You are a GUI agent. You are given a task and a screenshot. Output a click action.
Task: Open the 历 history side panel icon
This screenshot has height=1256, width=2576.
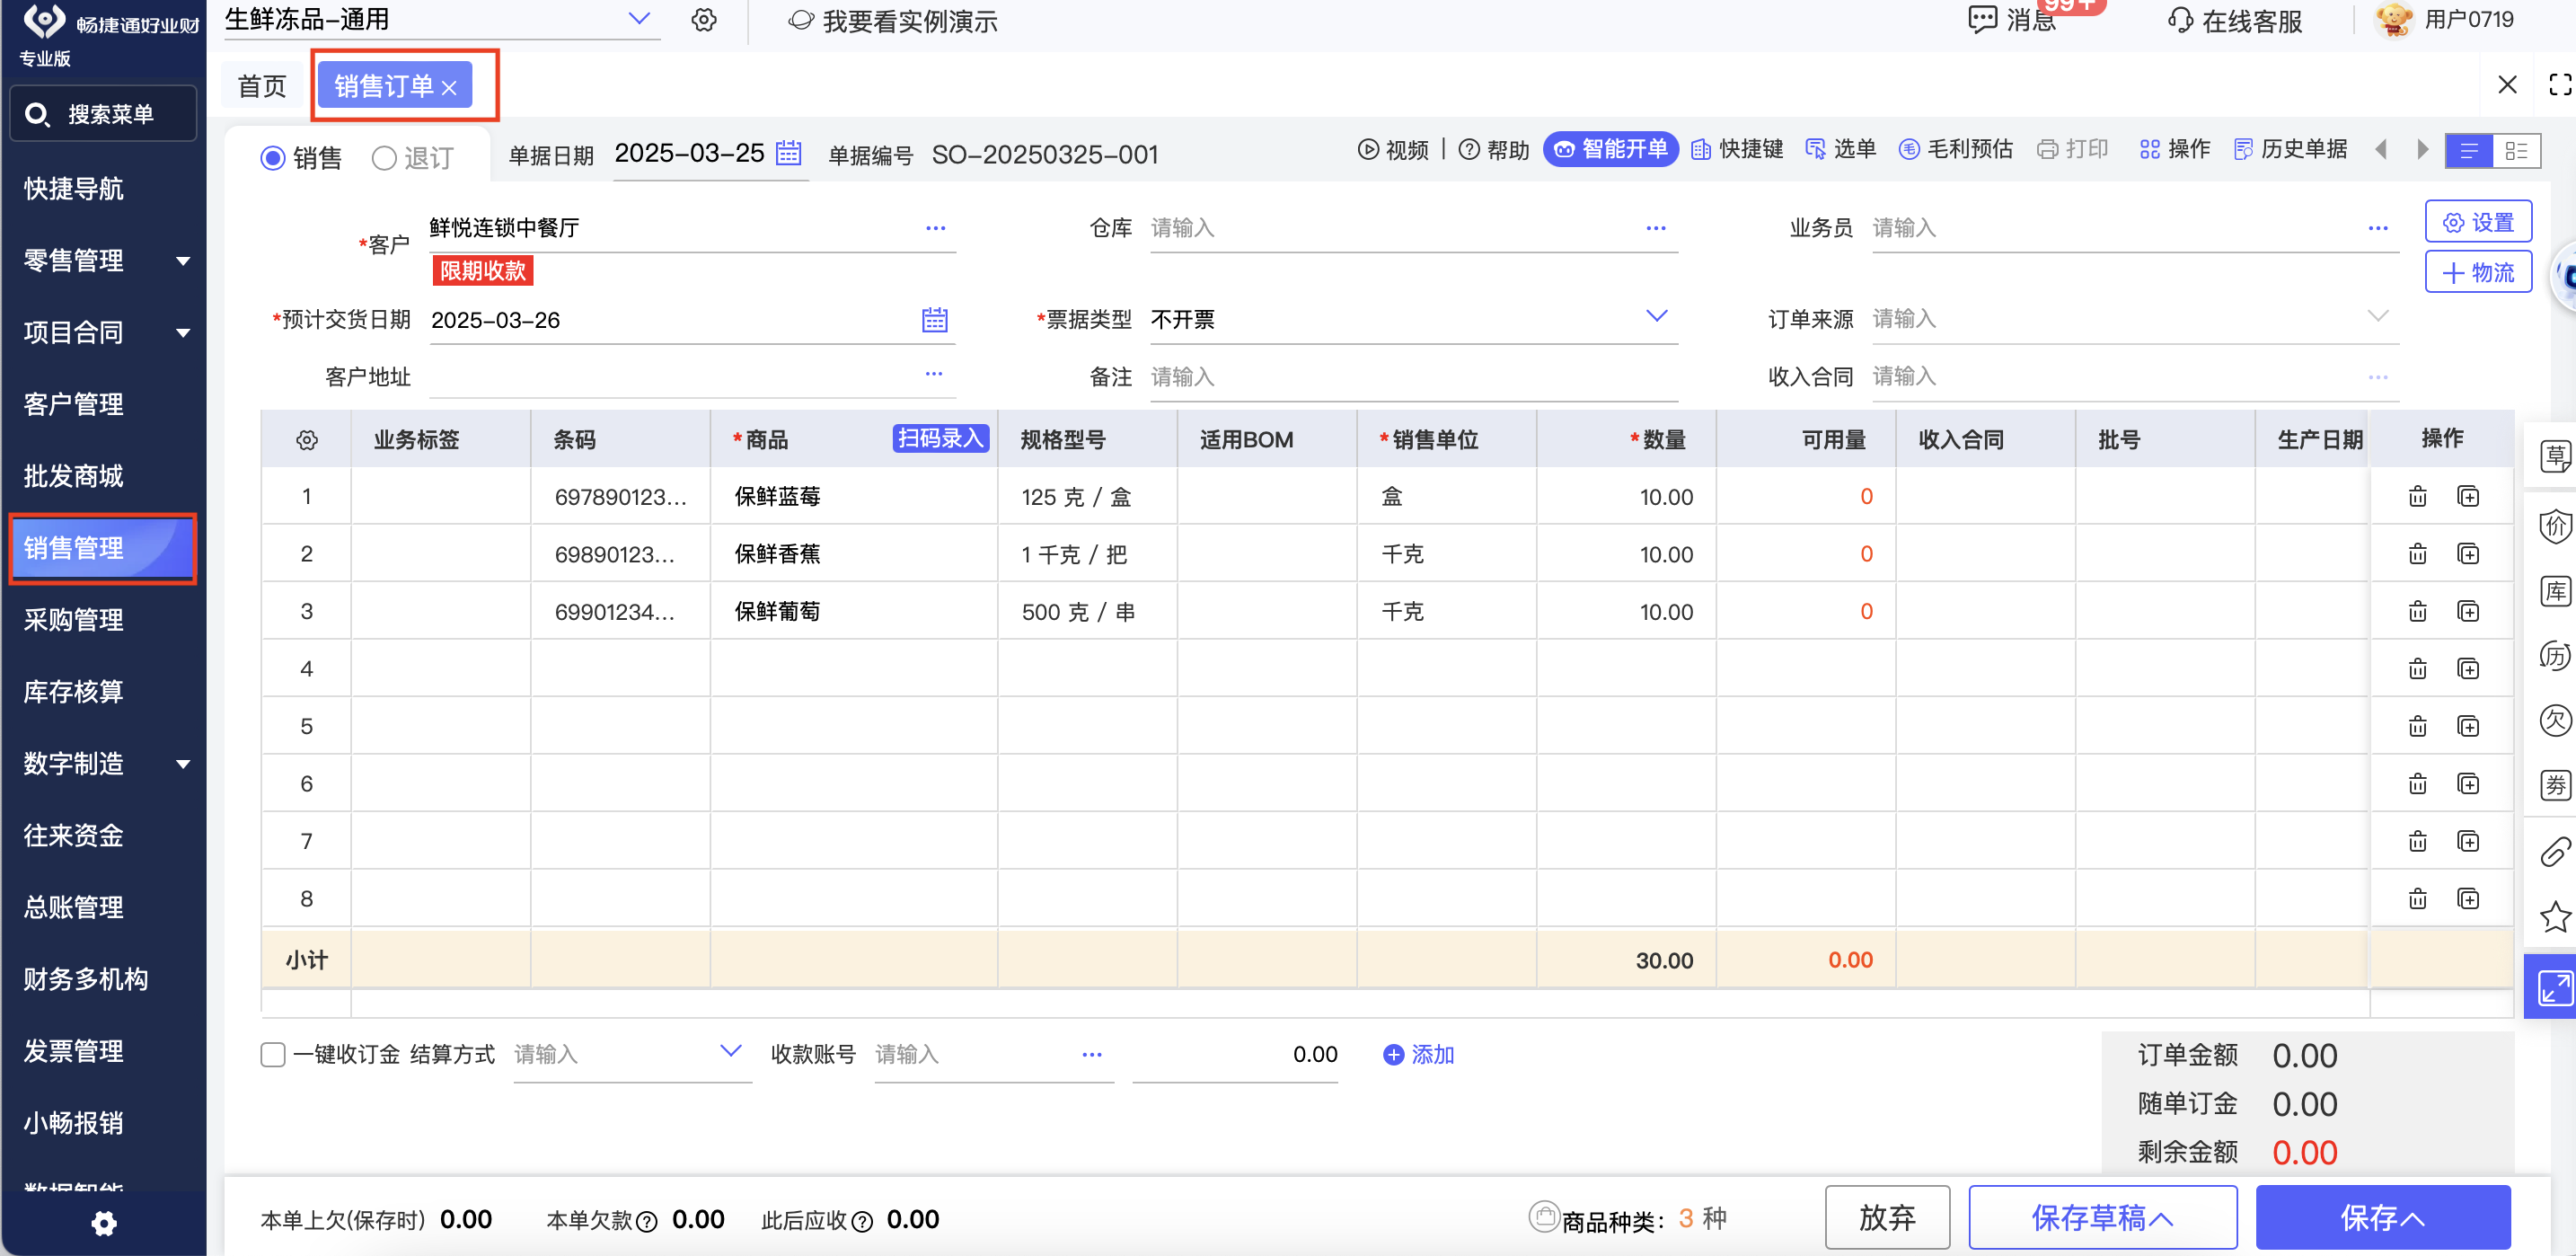click(x=2555, y=656)
